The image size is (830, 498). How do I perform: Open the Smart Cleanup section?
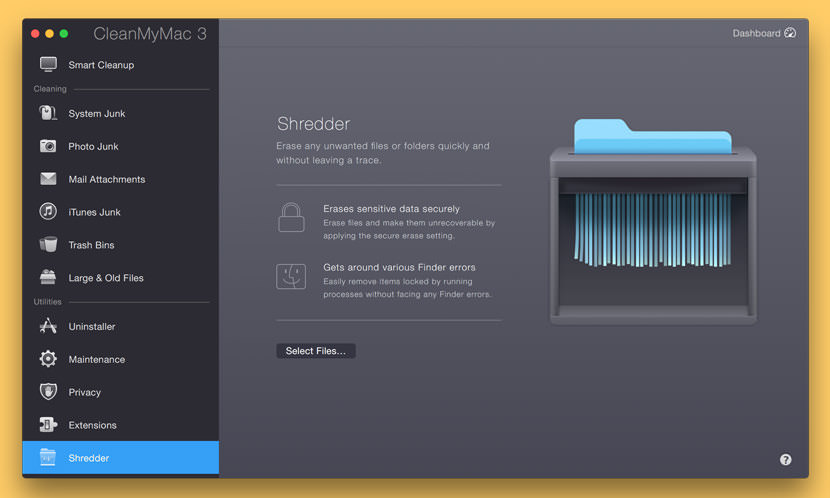121,65
